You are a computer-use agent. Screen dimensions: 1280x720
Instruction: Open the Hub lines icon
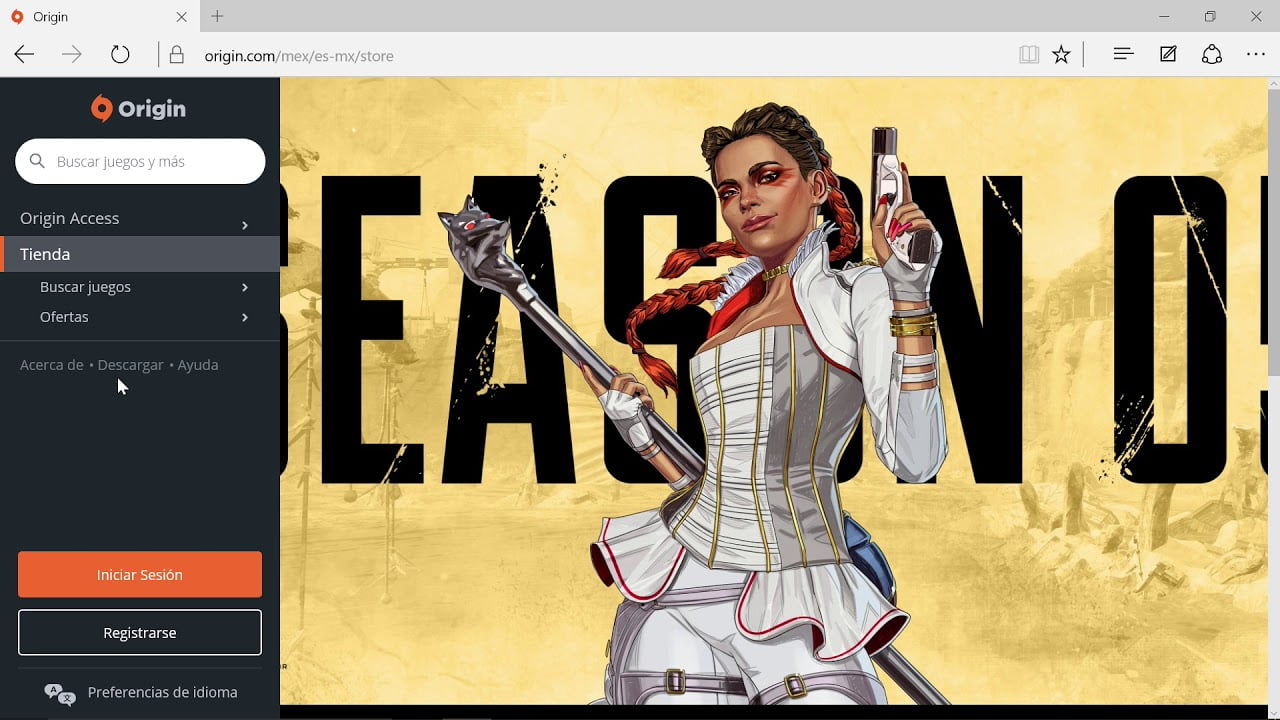pyautogui.click(x=1123, y=54)
